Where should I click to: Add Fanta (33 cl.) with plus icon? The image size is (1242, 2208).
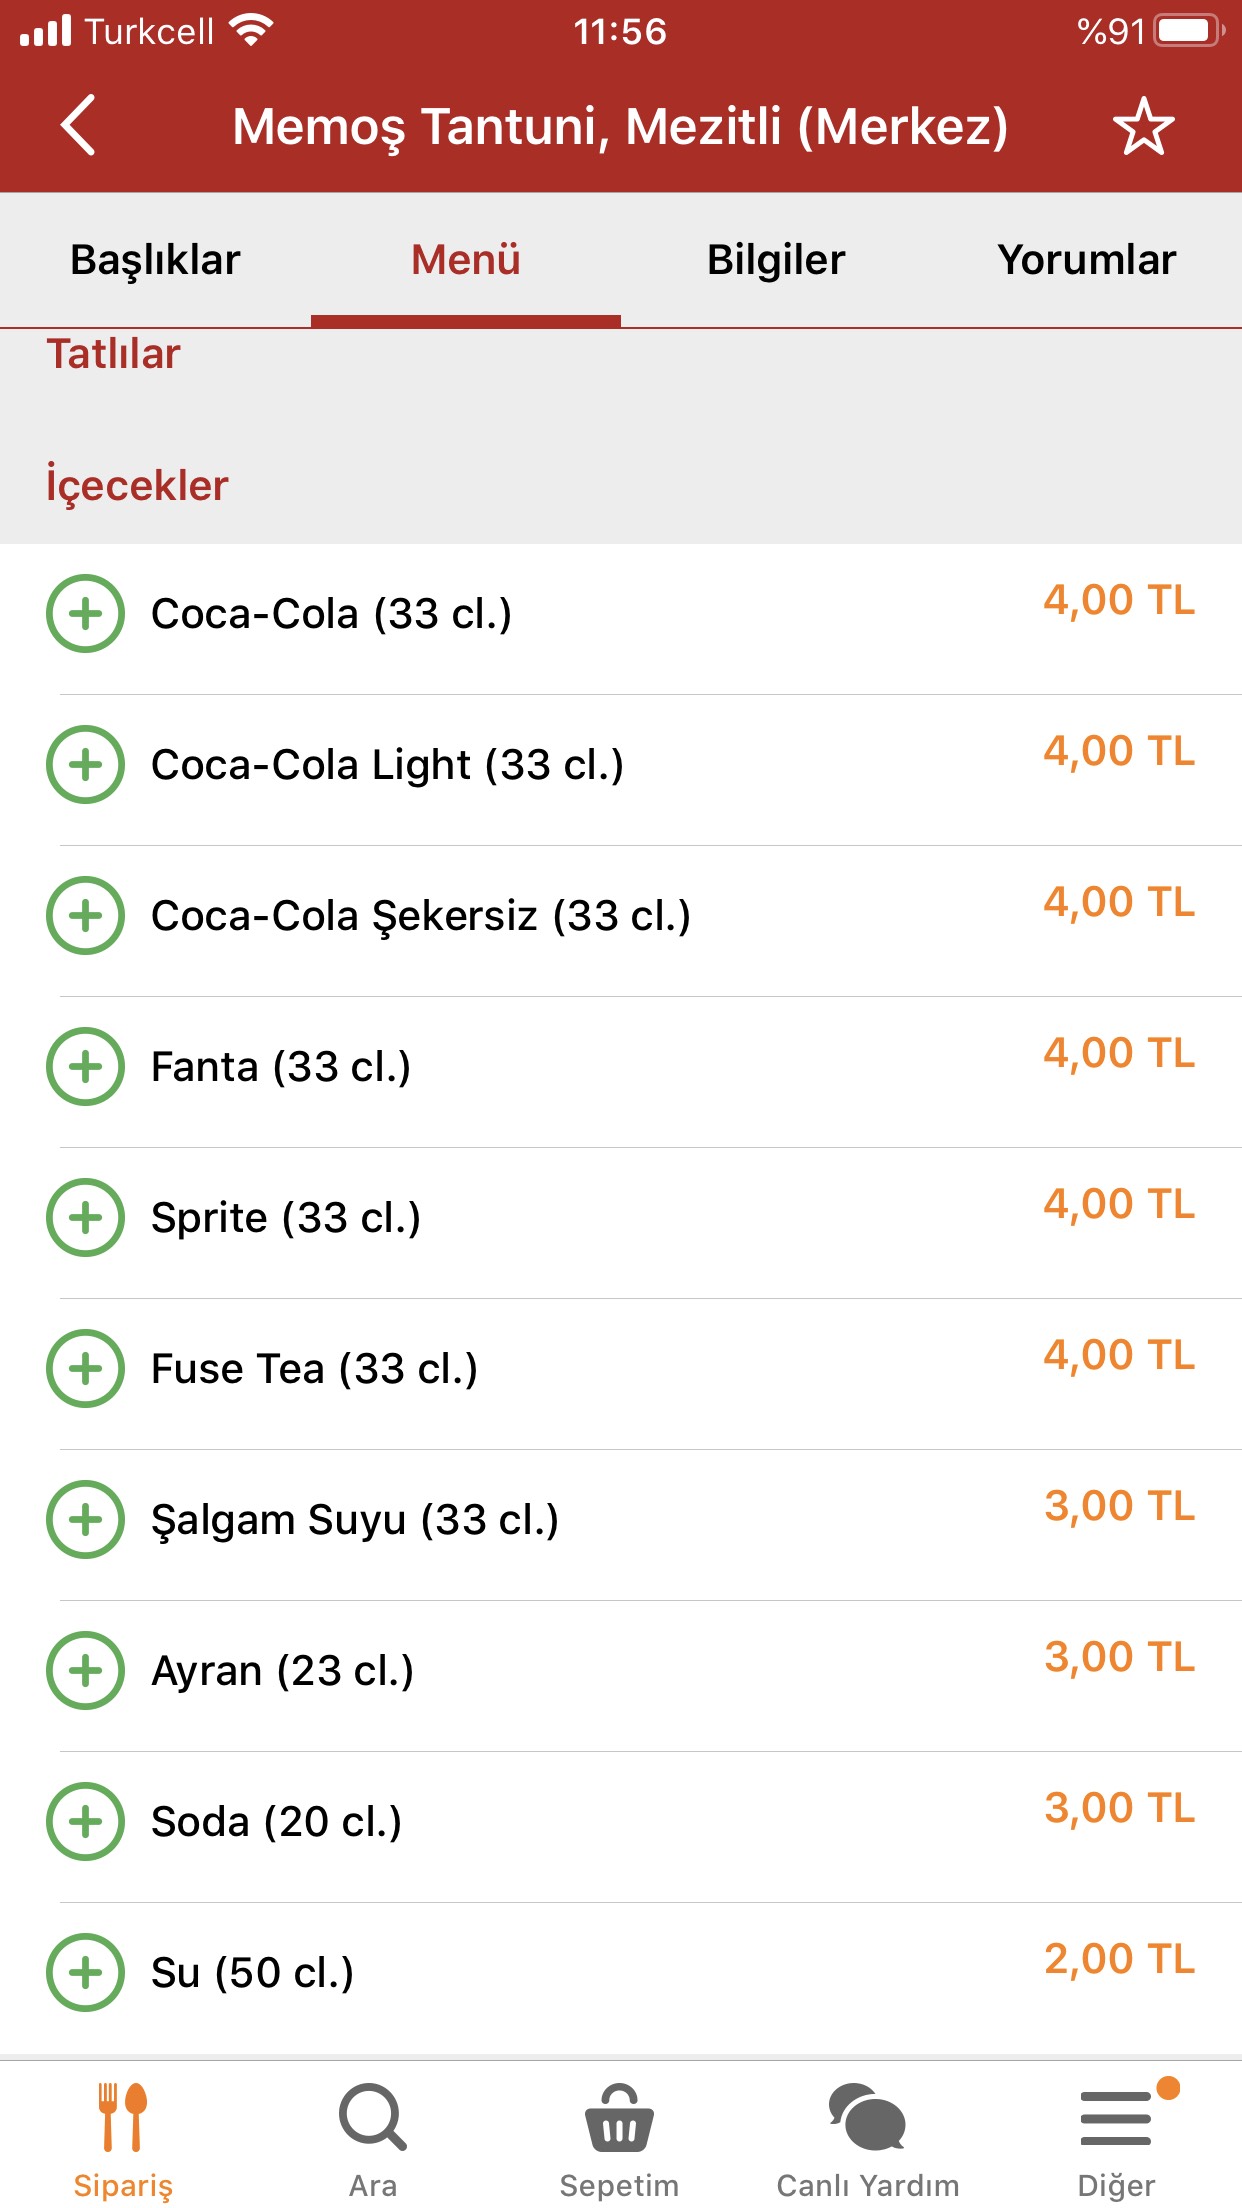85,1066
